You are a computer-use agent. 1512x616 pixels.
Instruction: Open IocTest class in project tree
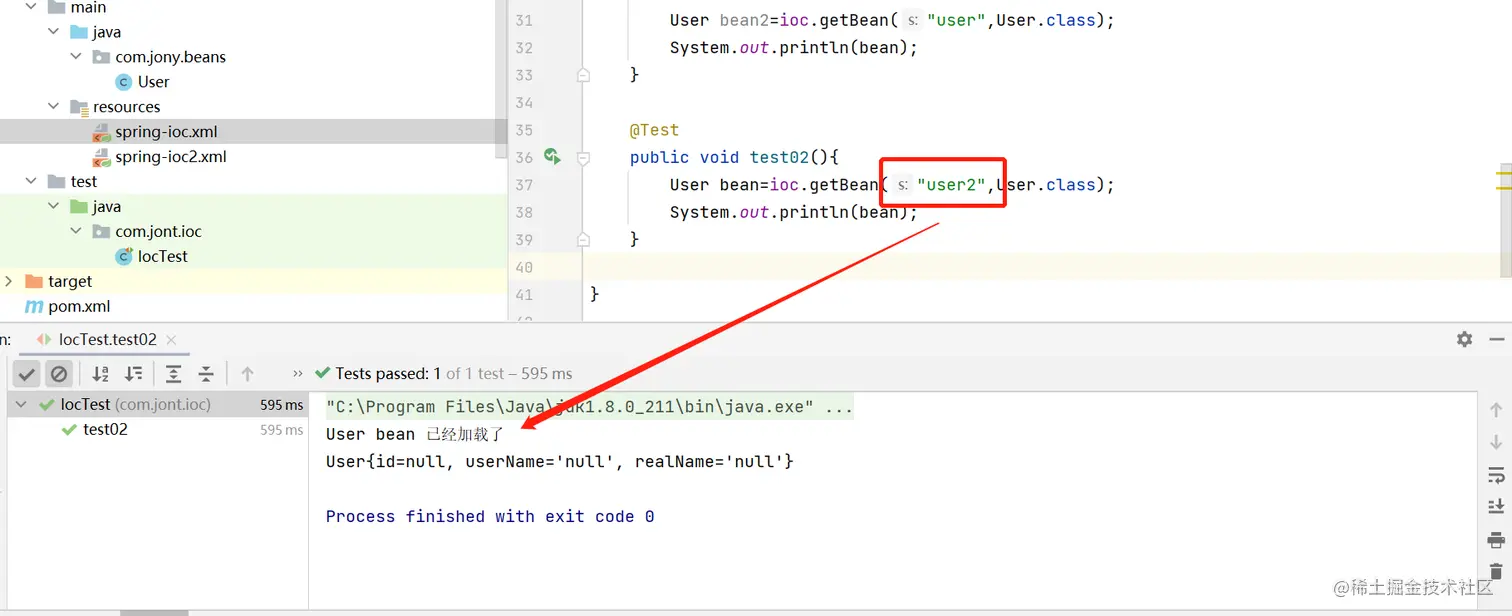click(x=163, y=257)
